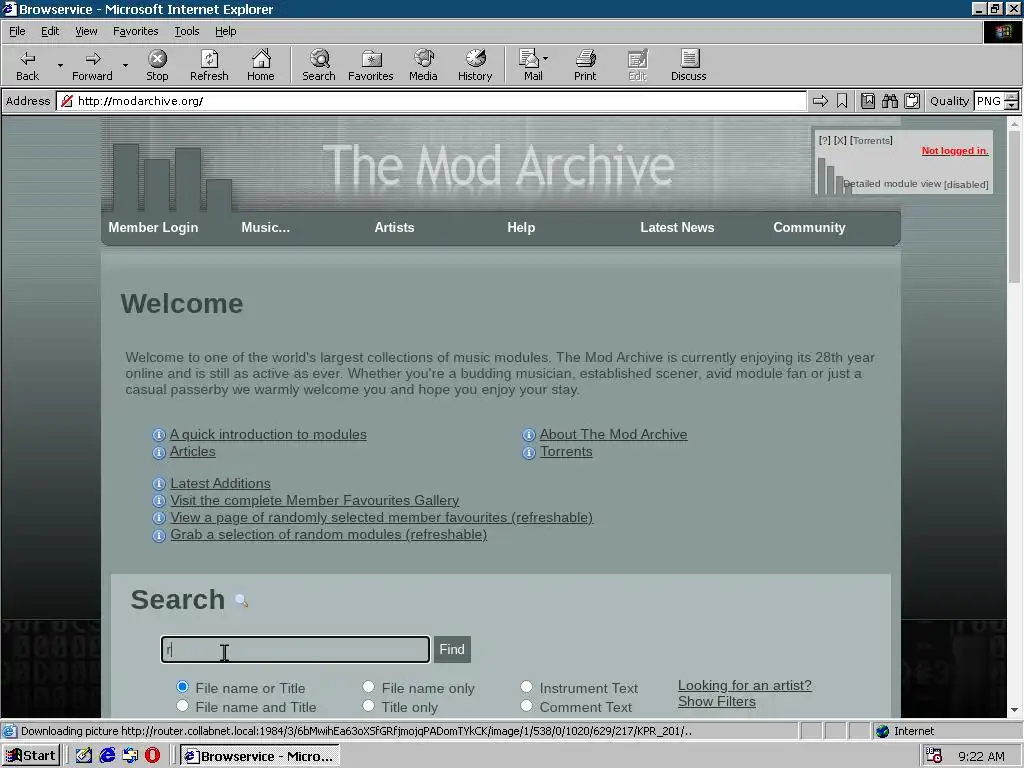Select the File name and Title radio
The image size is (1024, 768).
pos(182,706)
